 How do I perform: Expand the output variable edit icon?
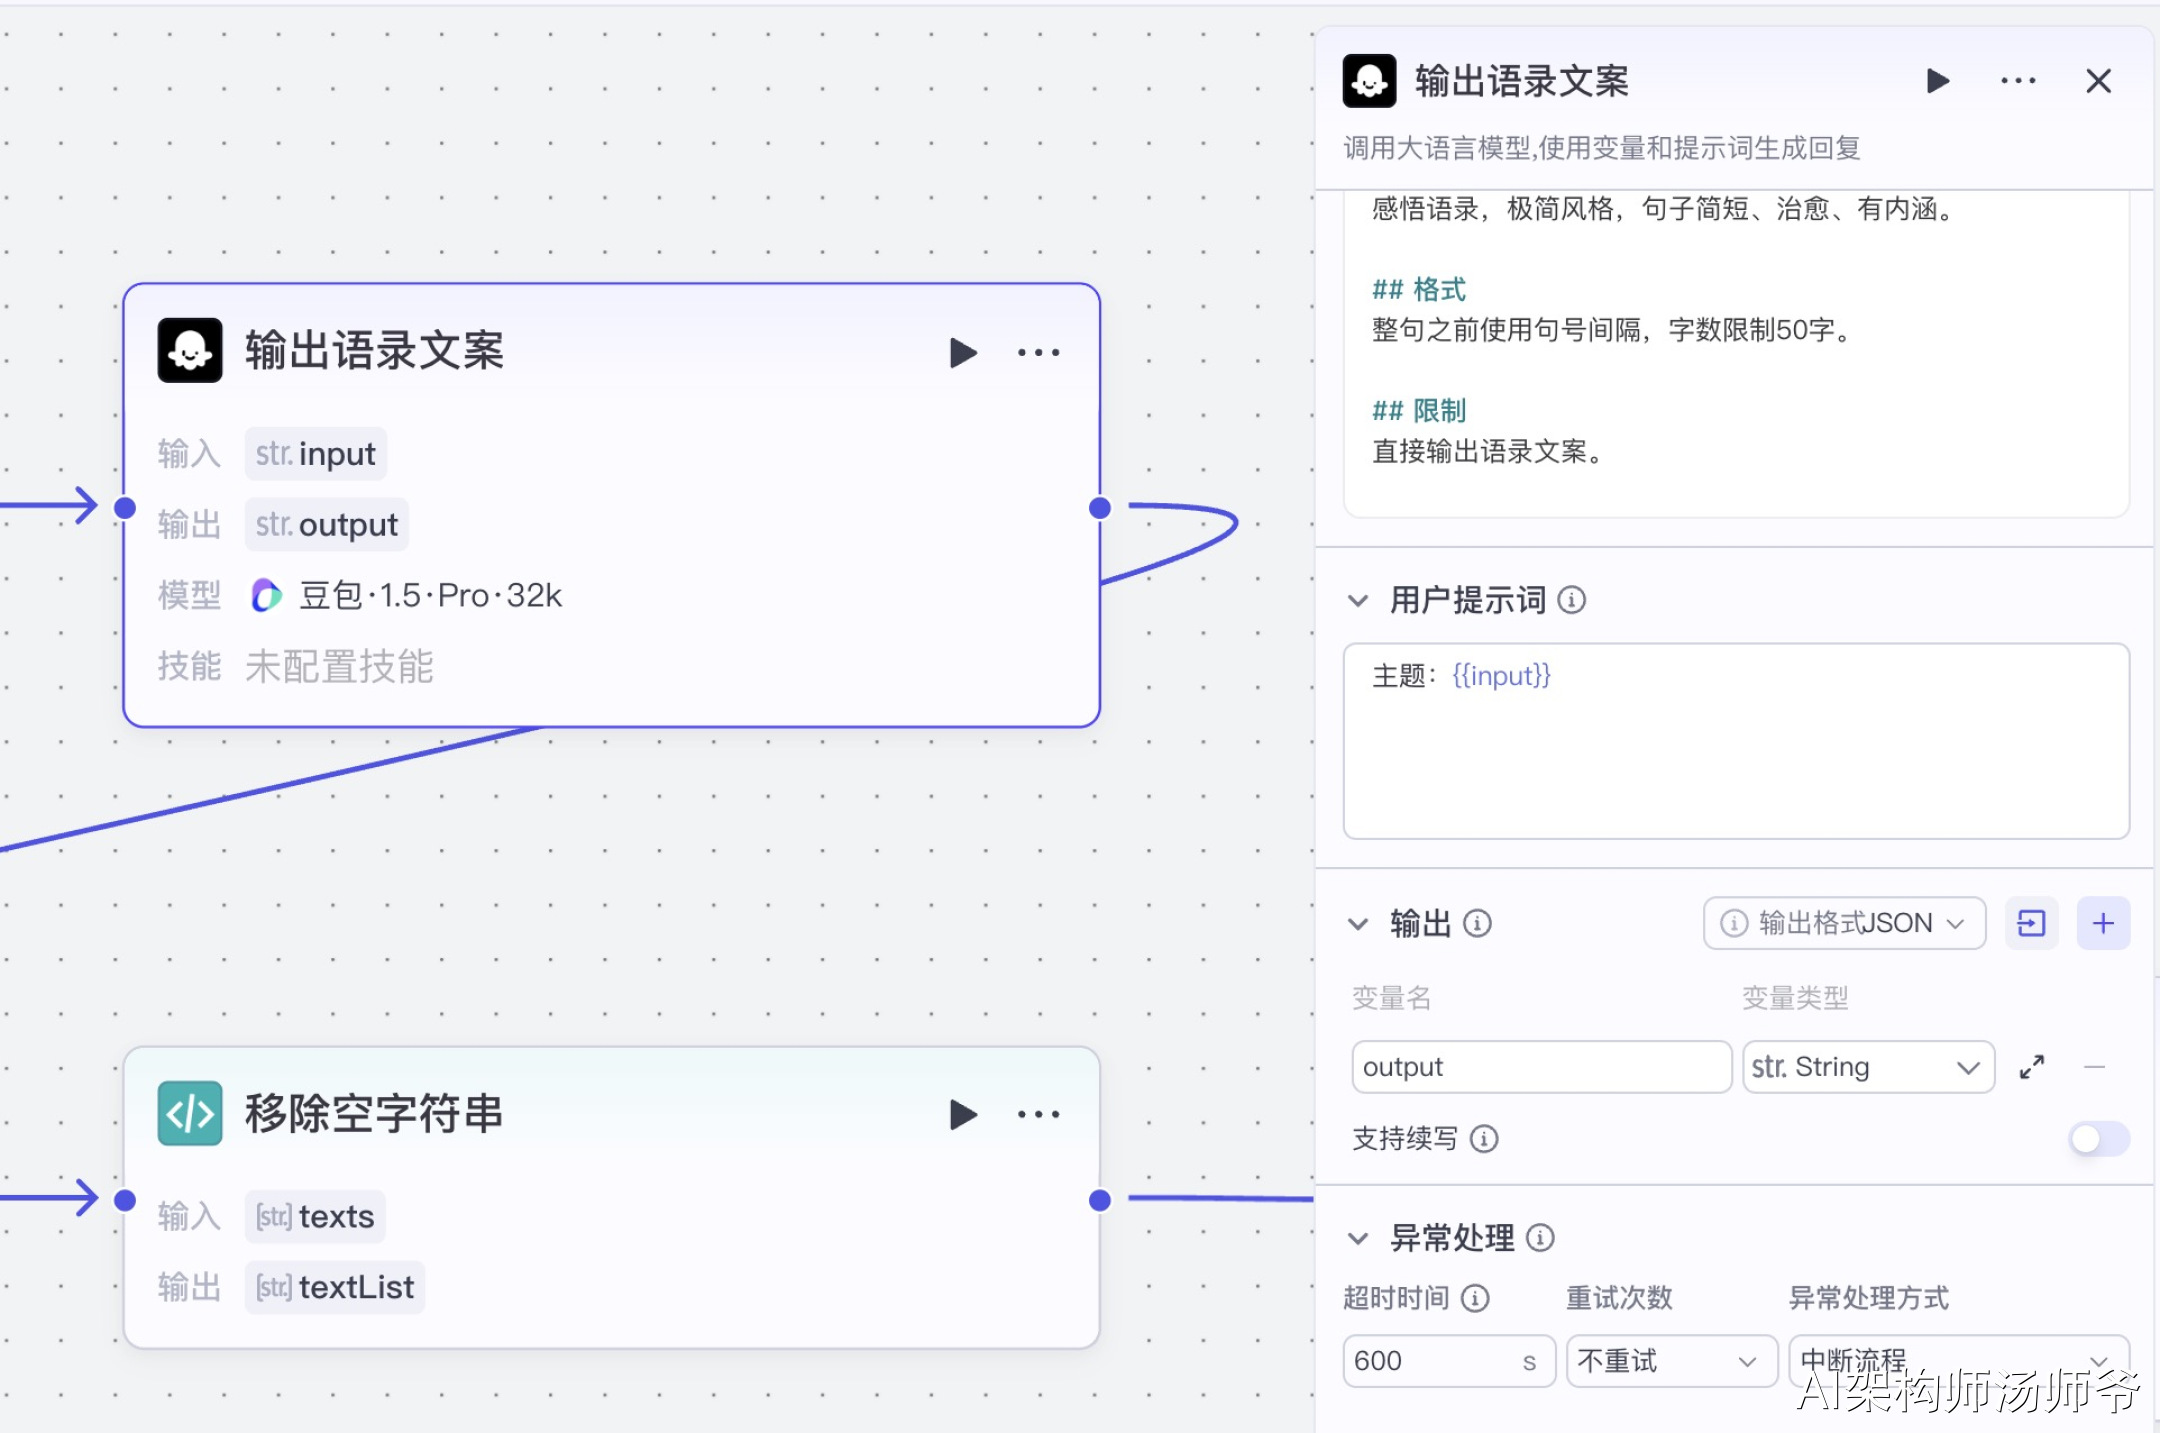[x=2031, y=1067]
